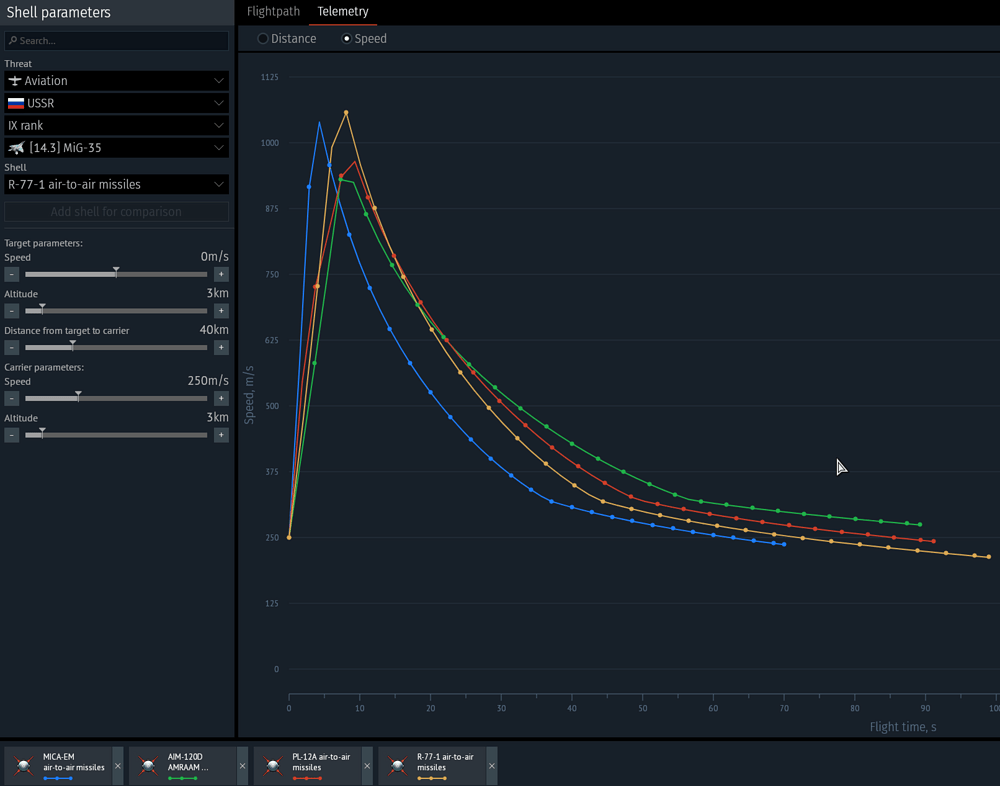Decrease distance from target to carrier
Image resolution: width=1000 pixels, height=786 pixels.
(11, 348)
